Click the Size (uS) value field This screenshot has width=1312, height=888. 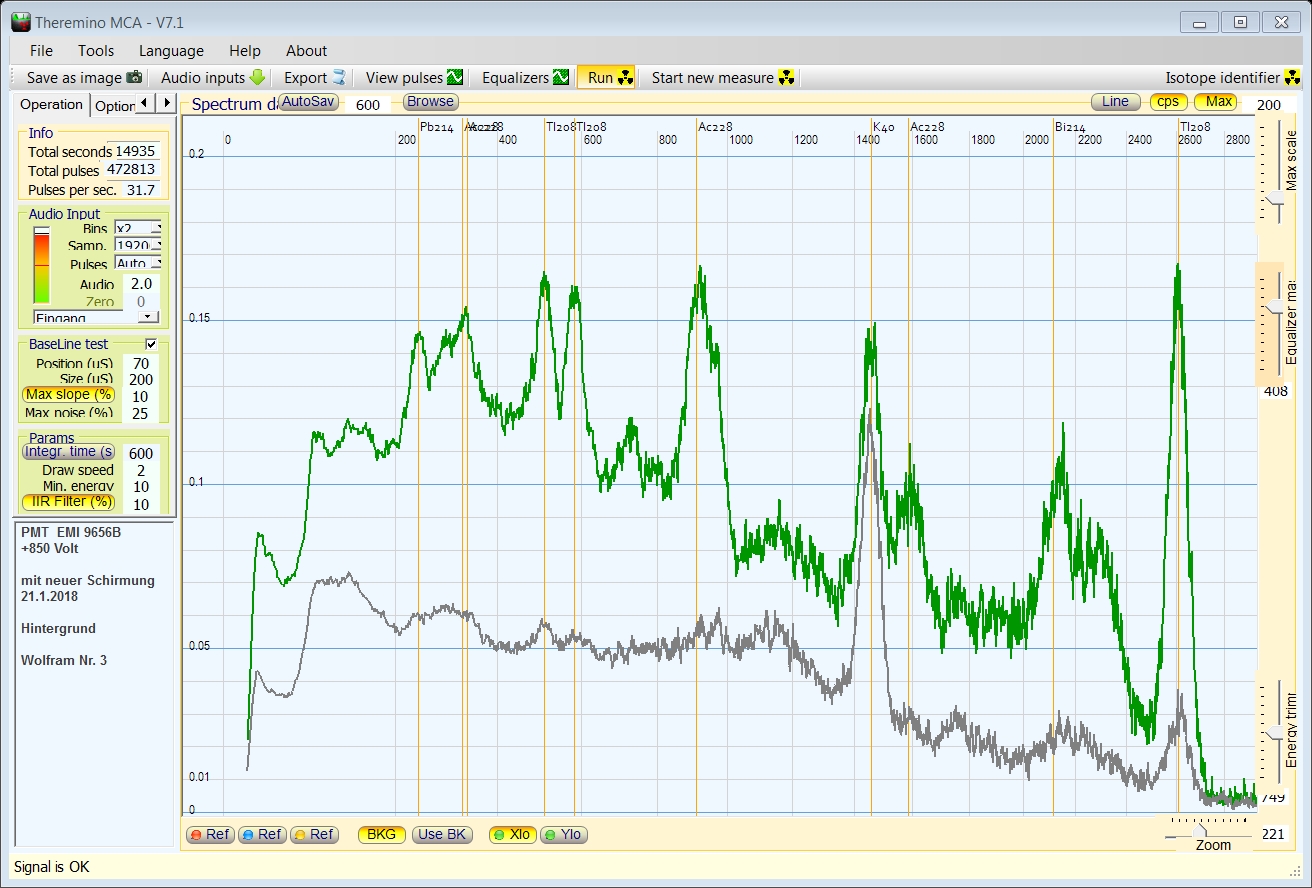click(x=140, y=380)
